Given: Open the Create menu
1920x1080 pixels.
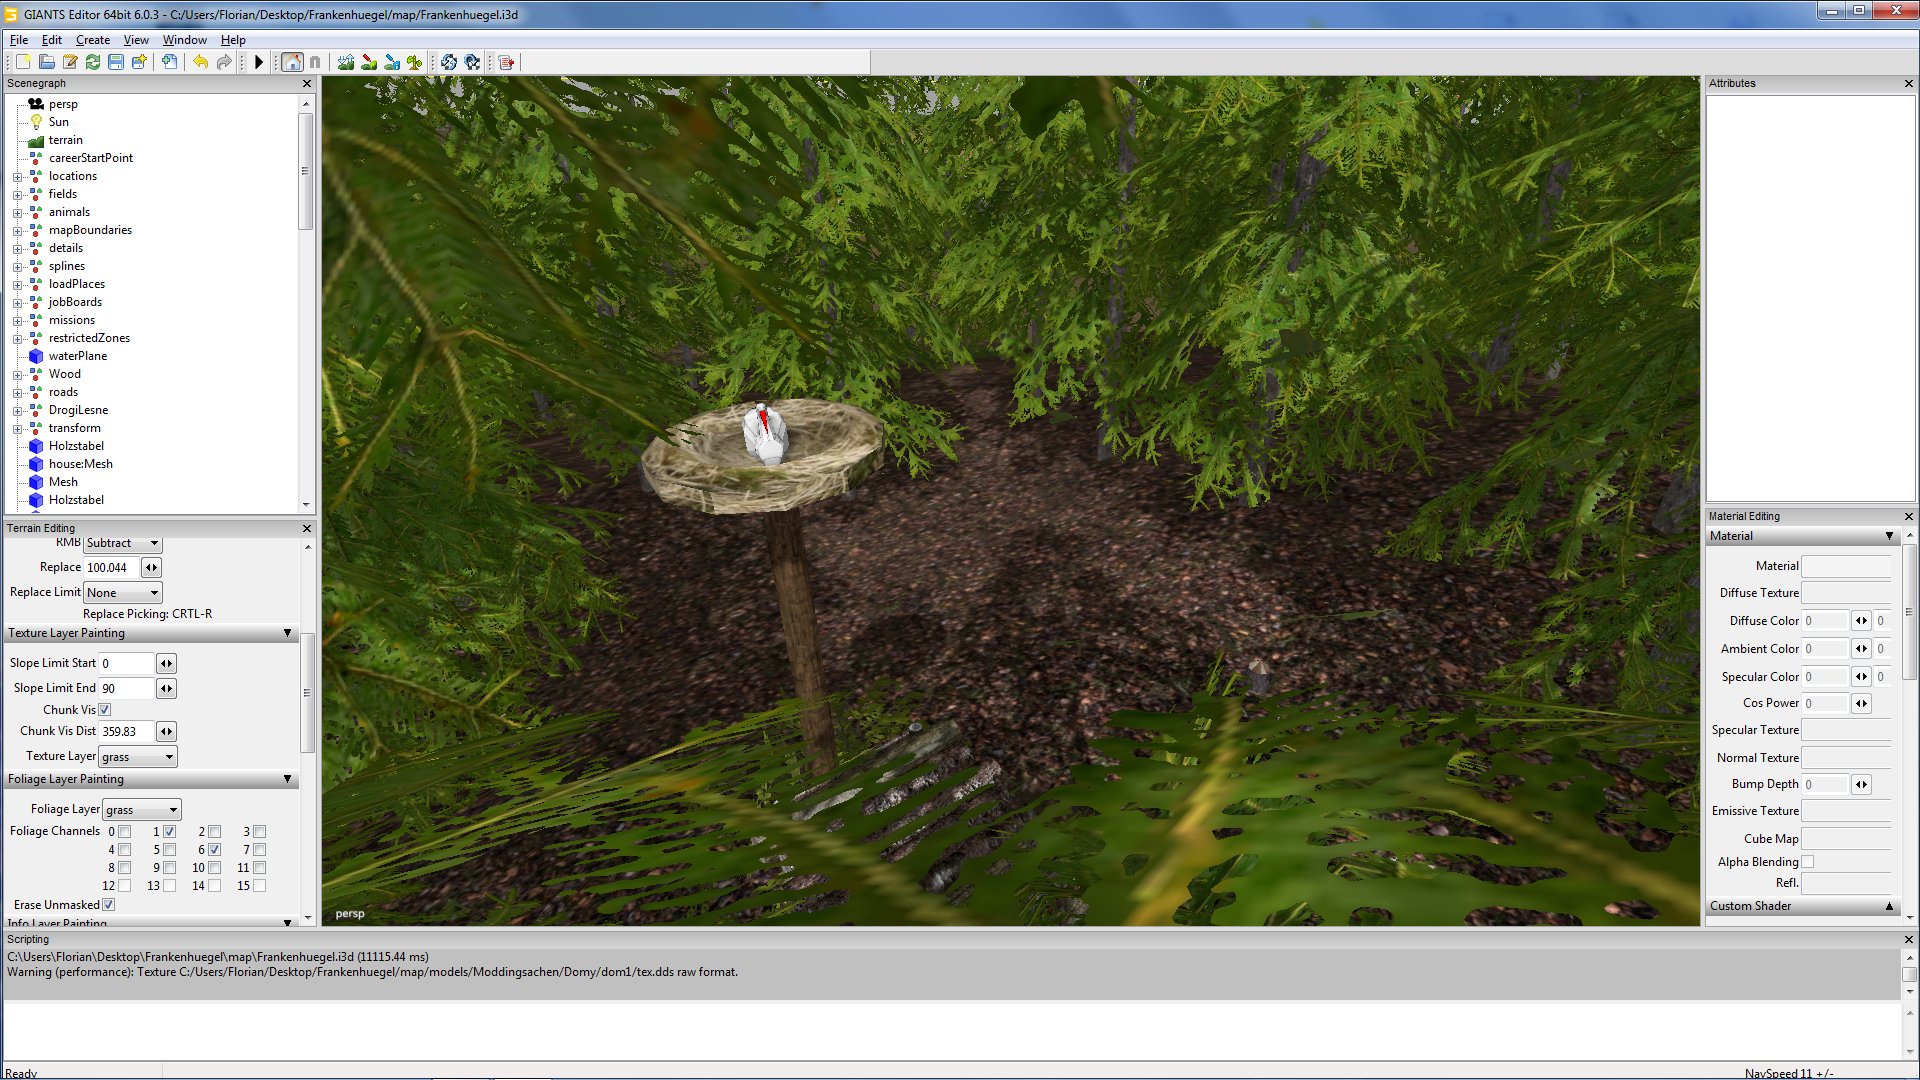Looking at the screenshot, I should click(93, 40).
